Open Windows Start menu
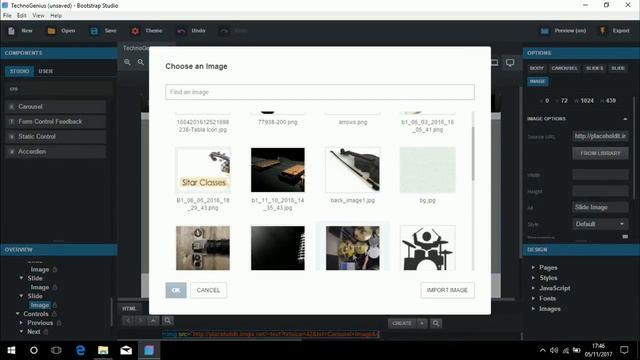Viewport: 640px width, 360px height. pyautogui.click(x=11, y=350)
